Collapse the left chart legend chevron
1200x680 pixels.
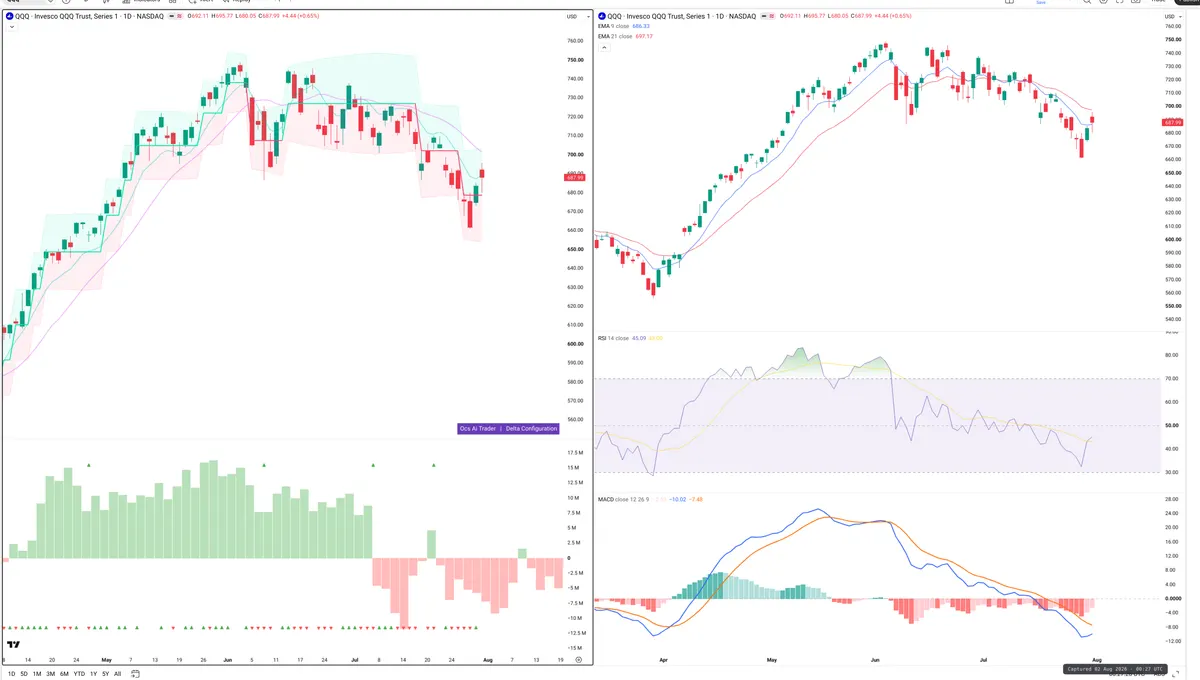(x=10, y=28)
